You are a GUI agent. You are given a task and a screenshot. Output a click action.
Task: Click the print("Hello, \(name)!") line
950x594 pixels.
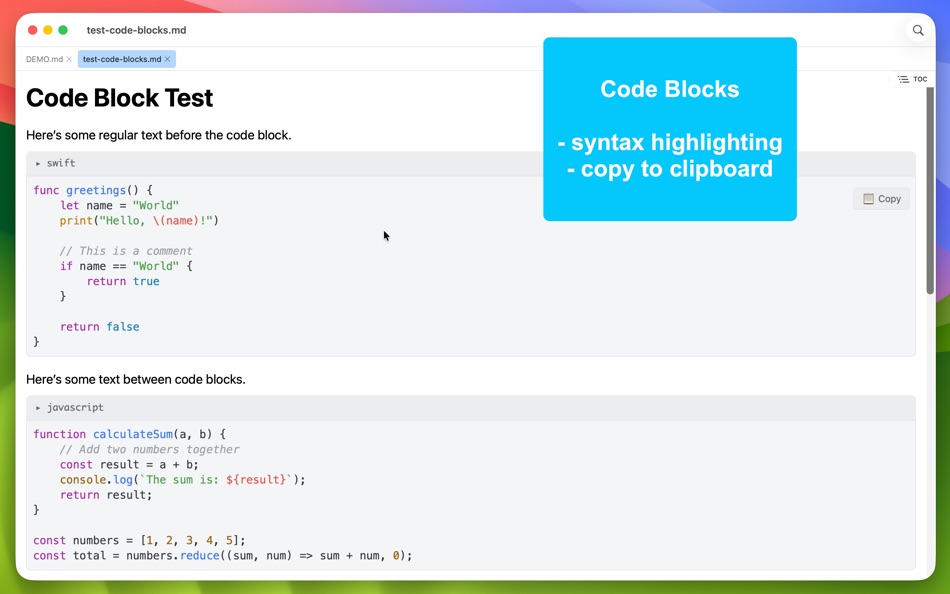(139, 221)
